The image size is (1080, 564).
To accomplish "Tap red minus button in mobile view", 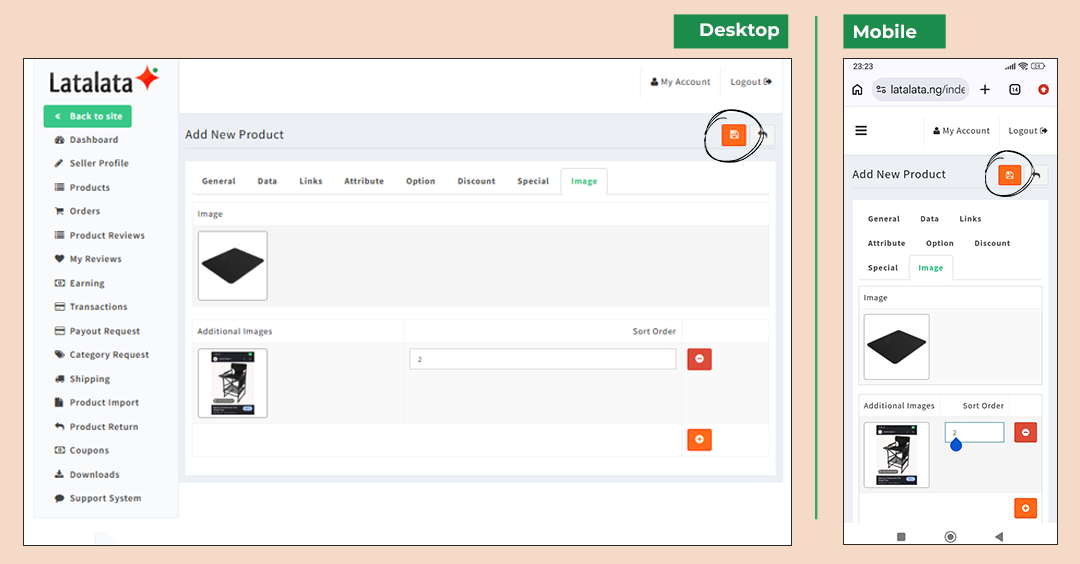I will coord(1025,432).
